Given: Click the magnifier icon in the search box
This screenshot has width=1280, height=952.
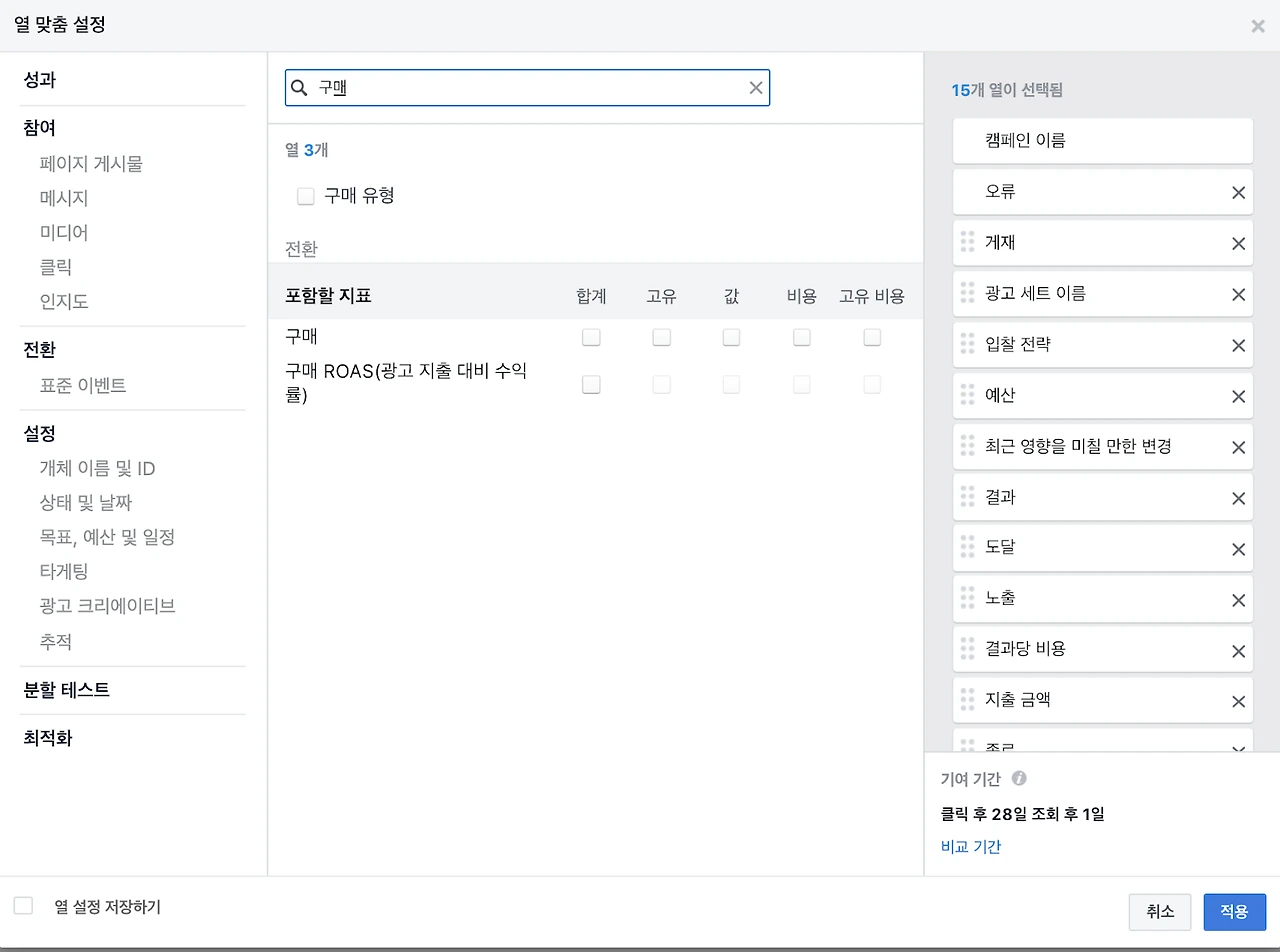Looking at the screenshot, I should tap(298, 88).
